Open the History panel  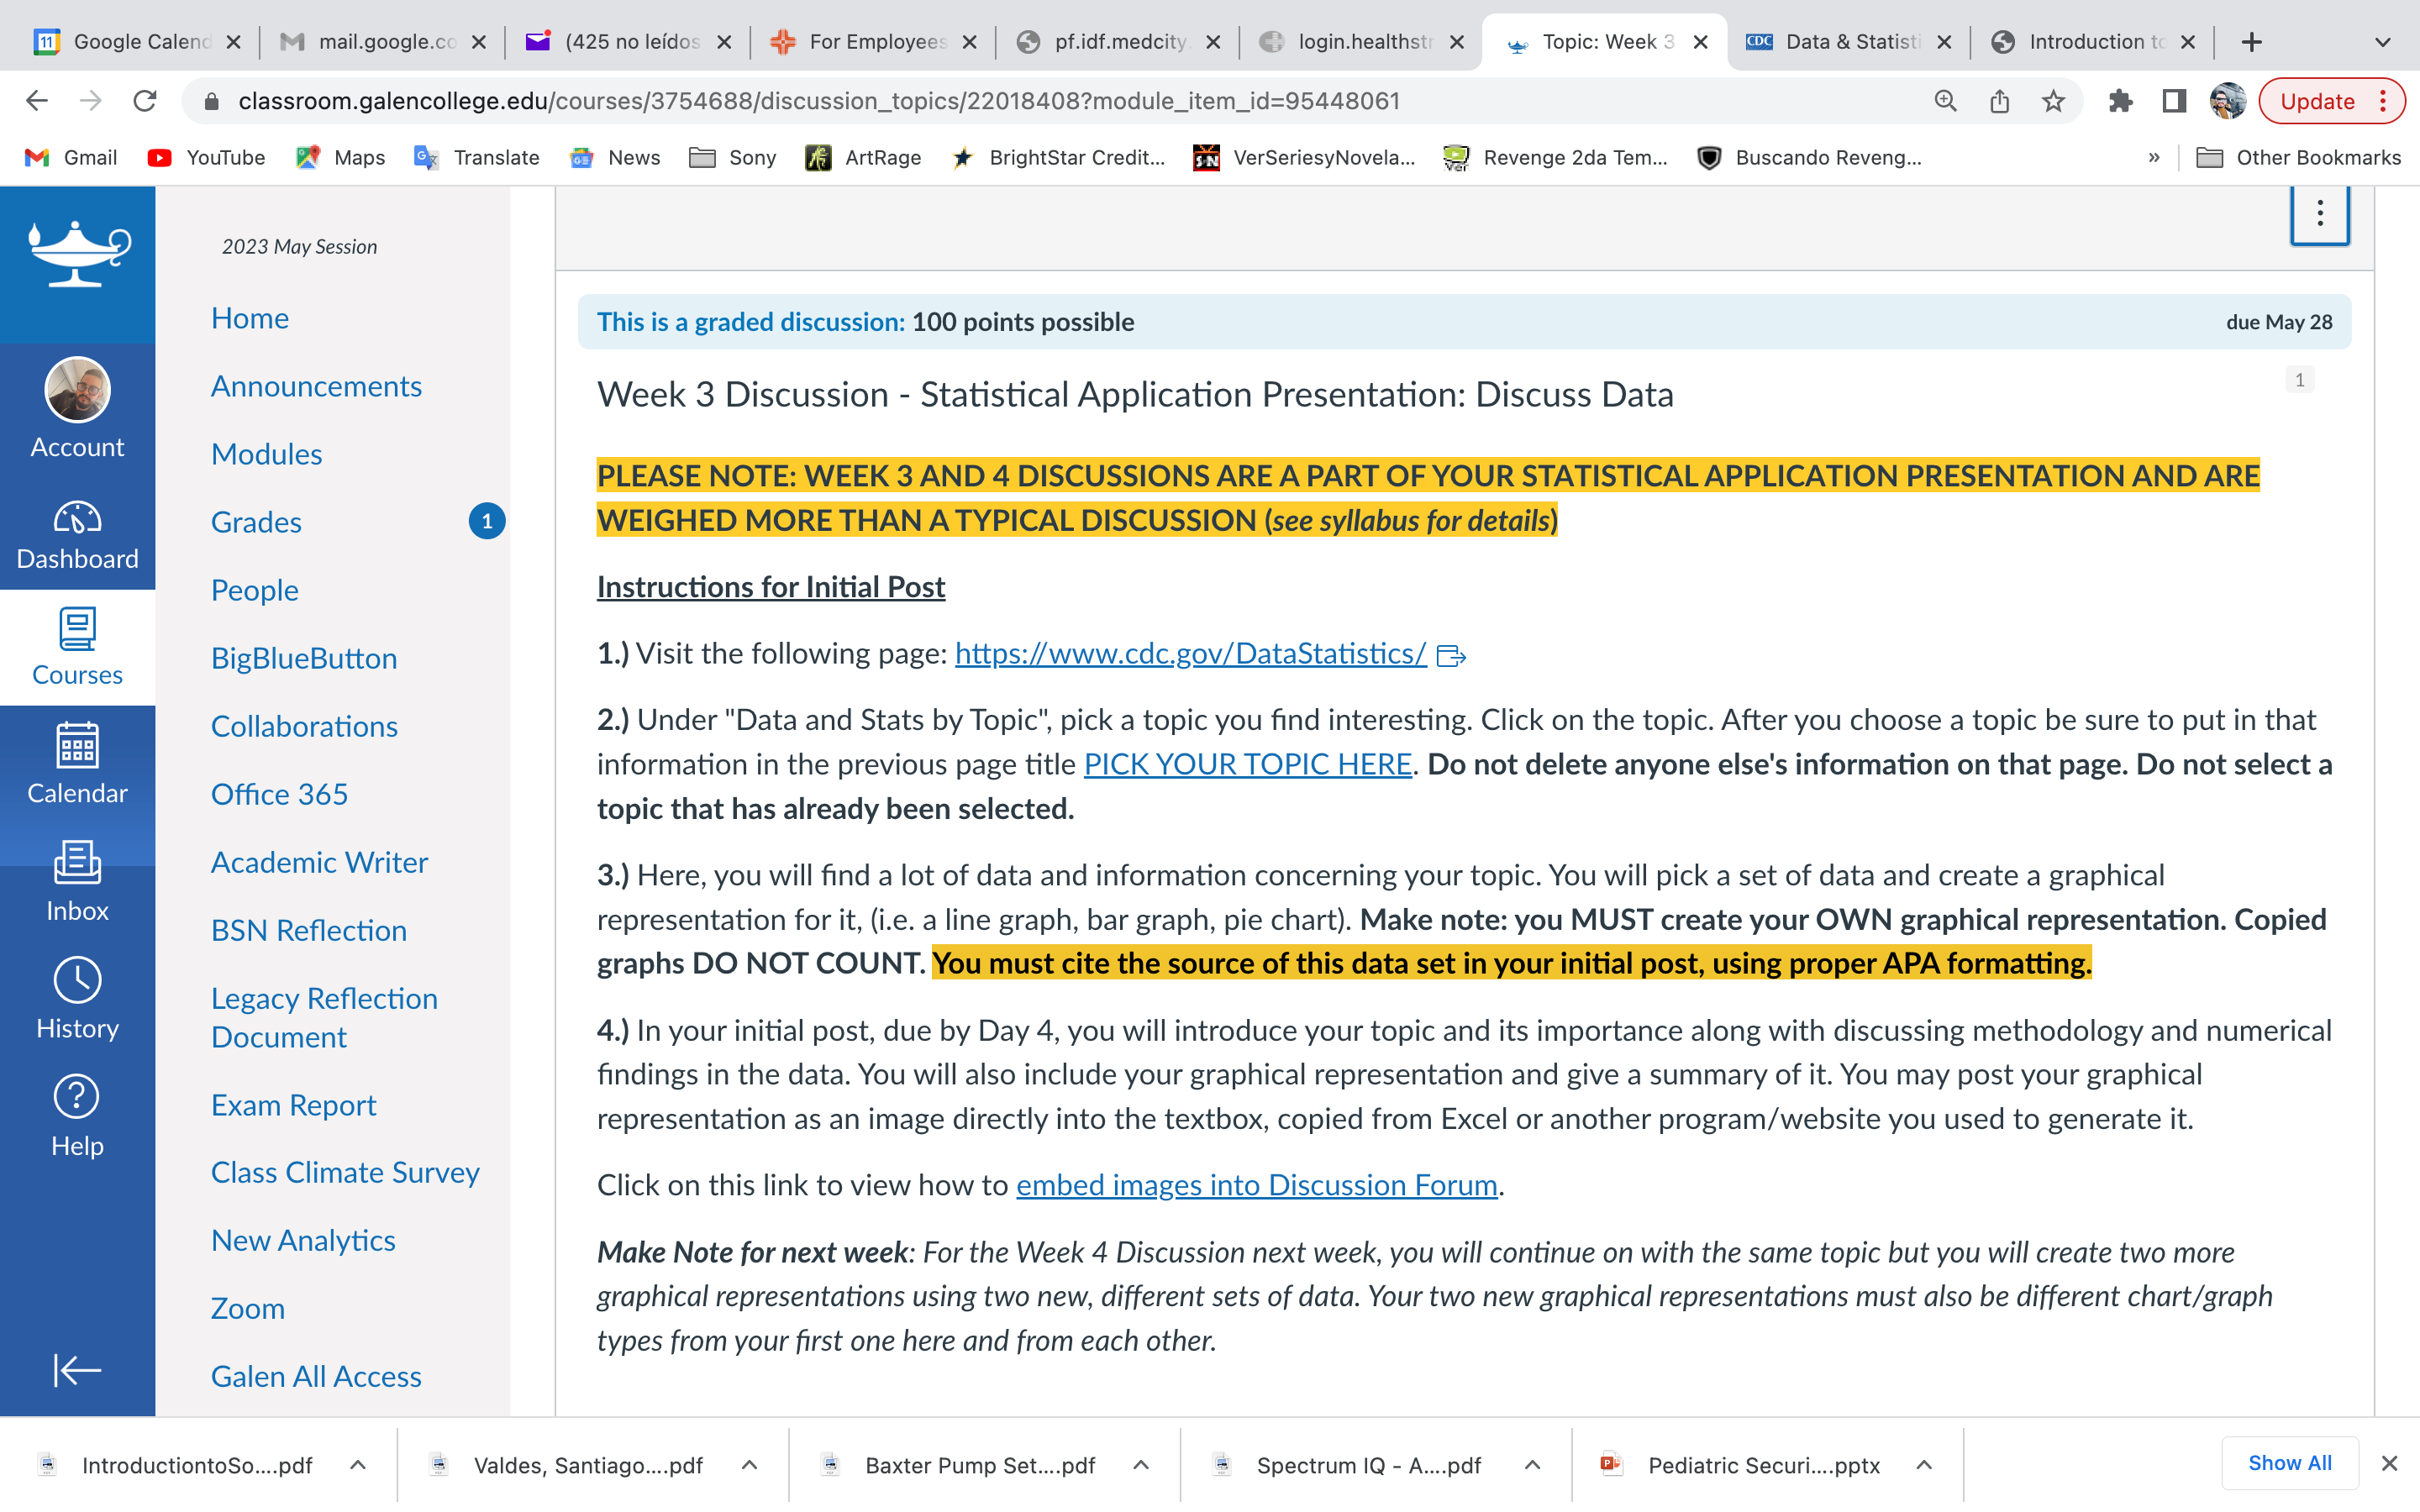click(77, 999)
